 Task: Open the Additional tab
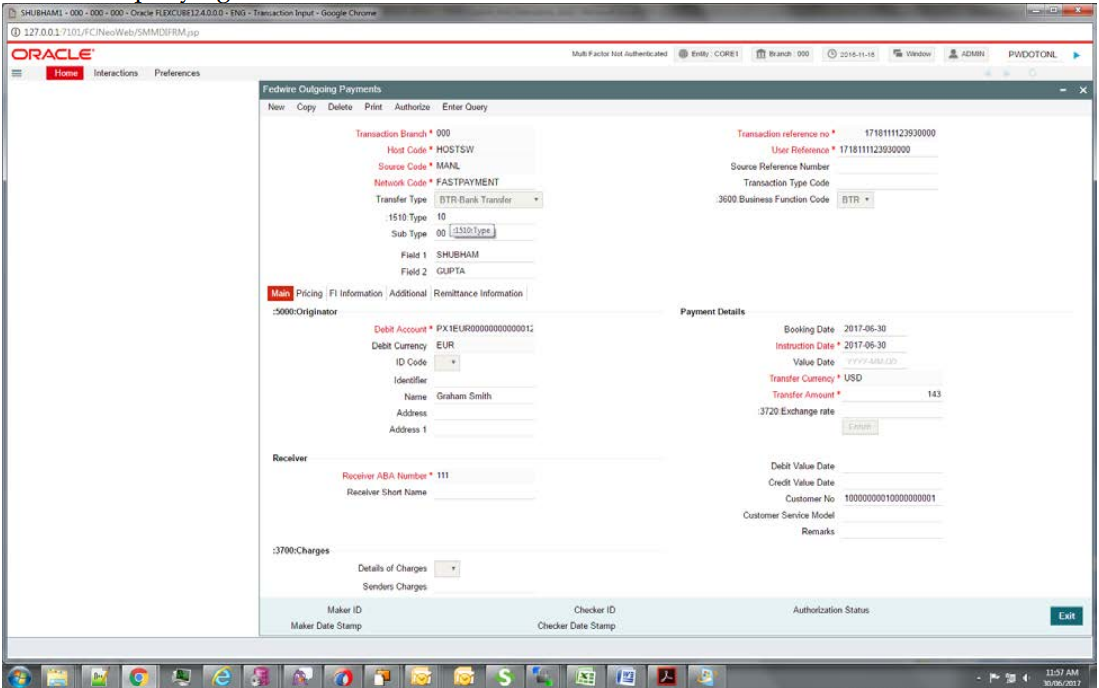coord(408,294)
